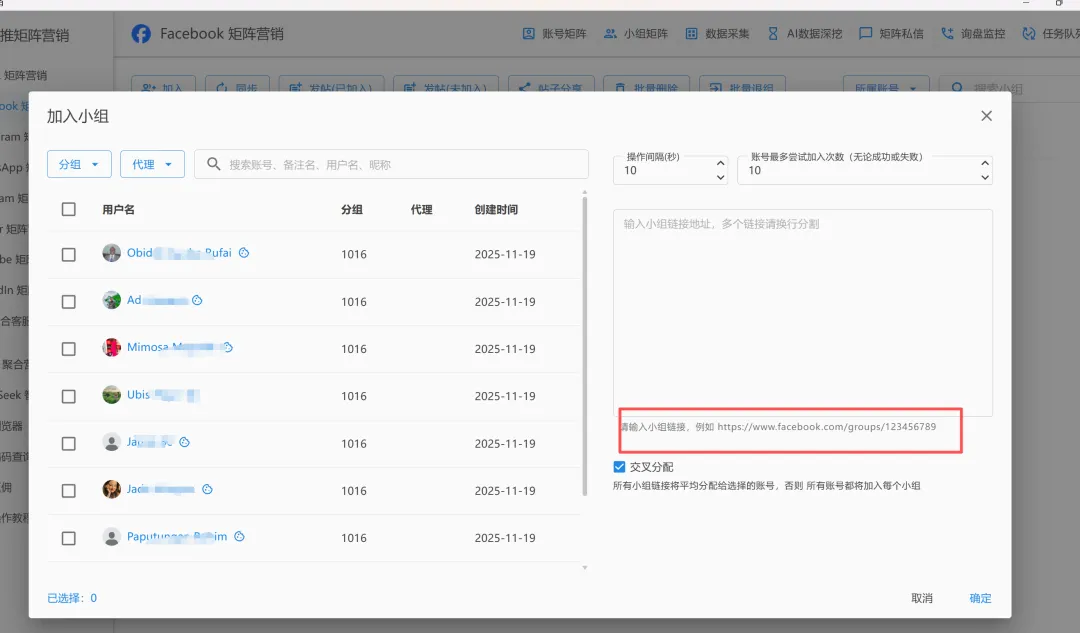This screenshot has width=1080, height=633.
Task: Open the 分组 filter dropdown
Action: (79, 164)
